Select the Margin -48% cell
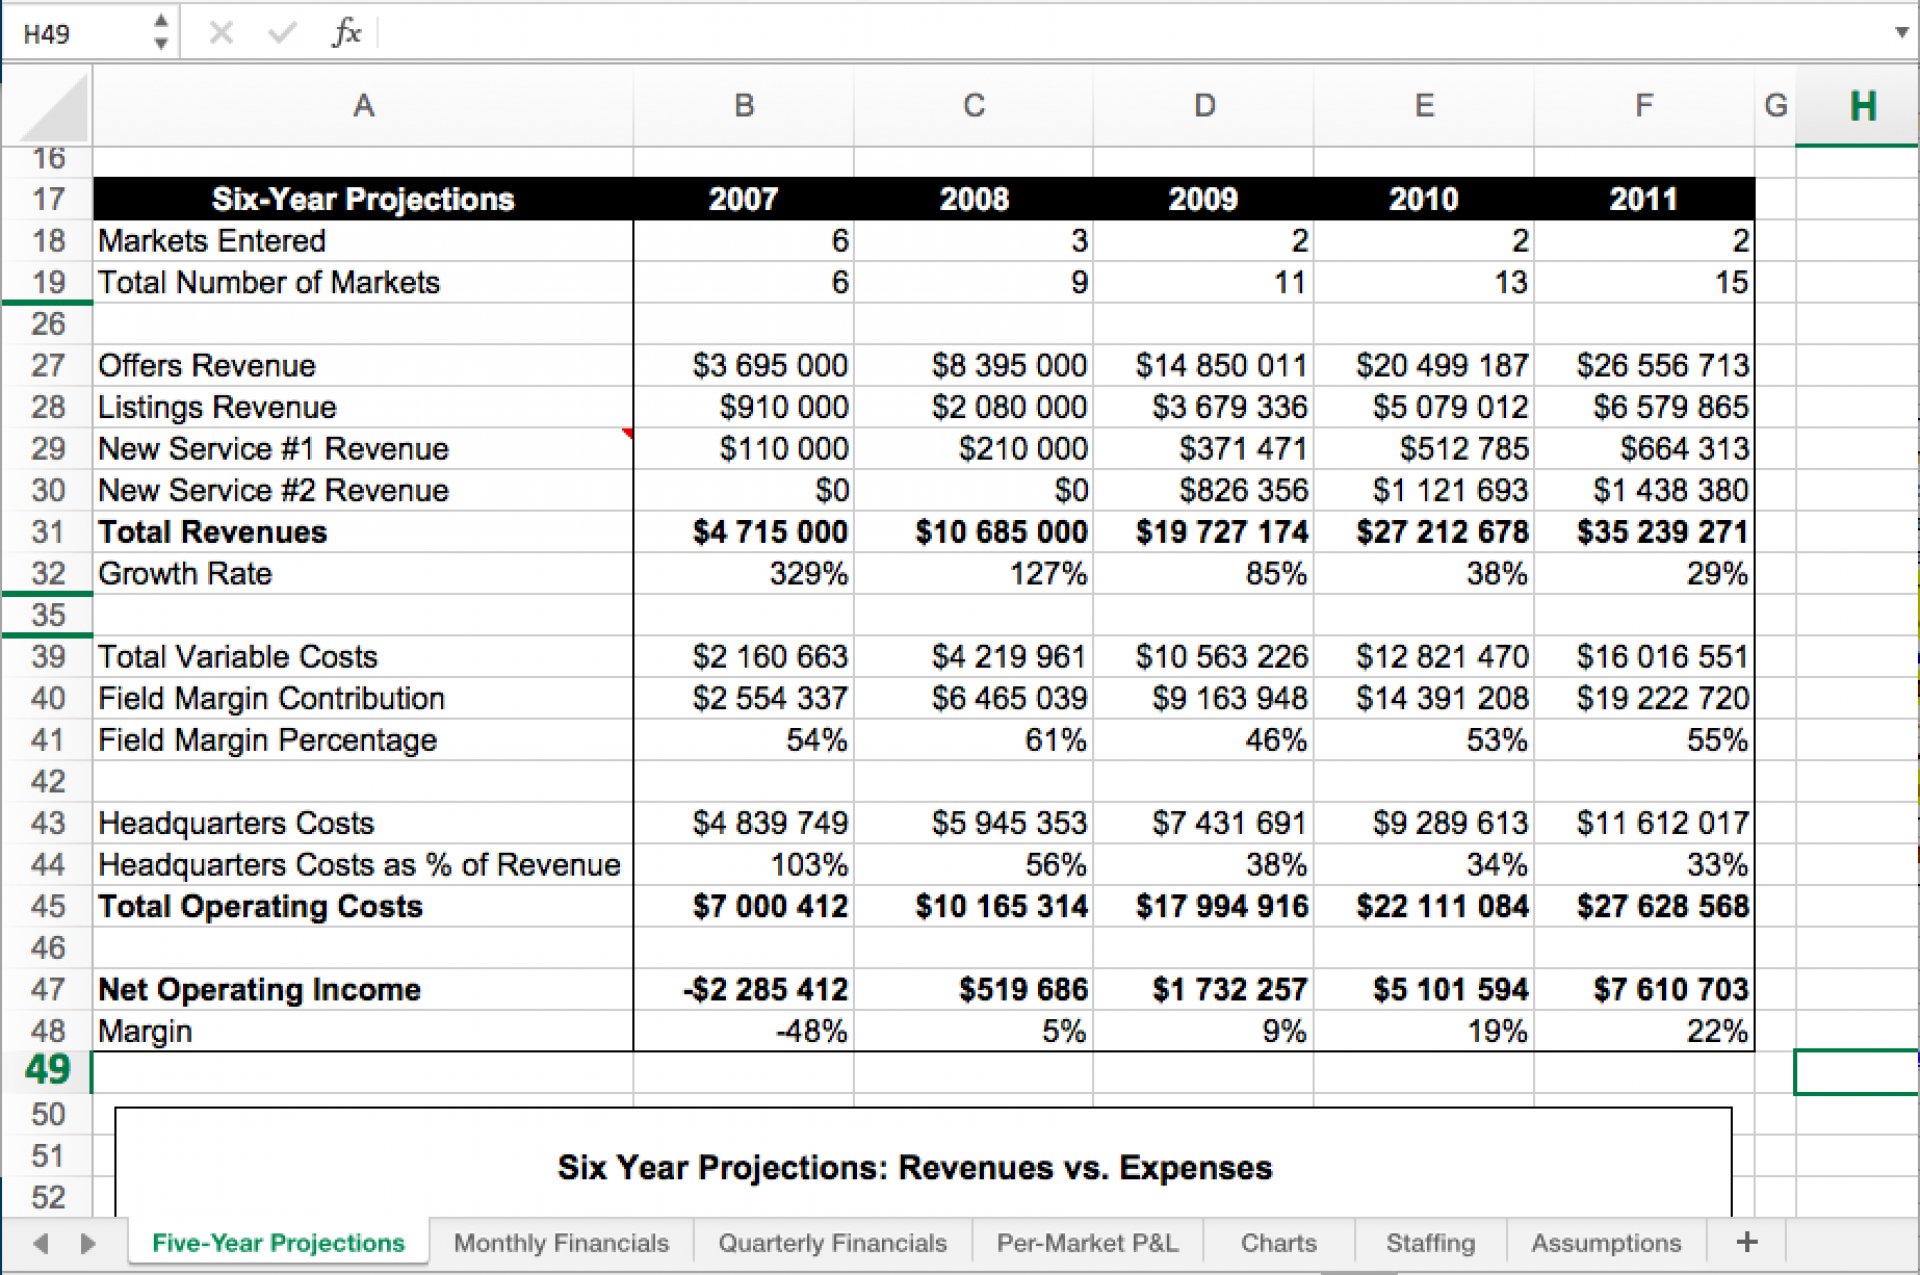 point(744,1031)
